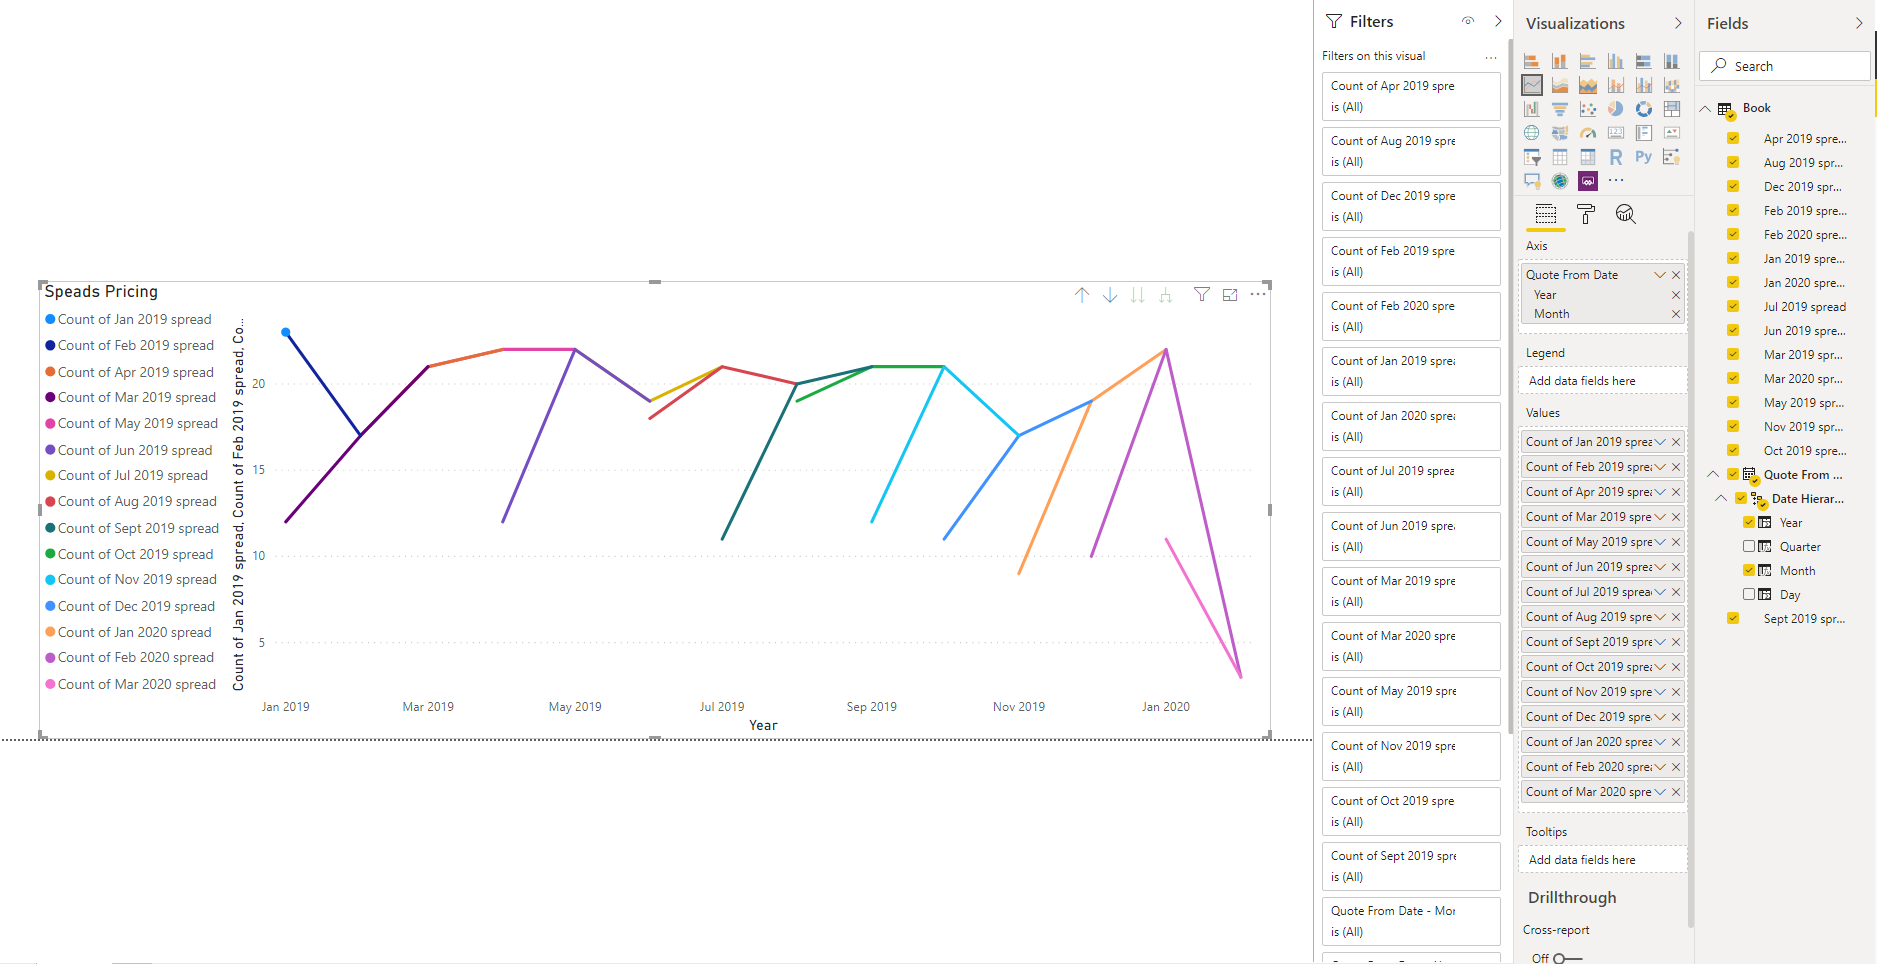Screen dimensions: 1877x964
Task: Open Count of Jun 2019 spread filter card
Action: click(1411, 536)
